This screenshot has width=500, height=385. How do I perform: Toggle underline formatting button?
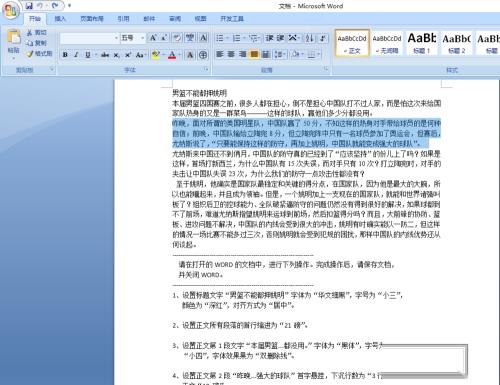click(x=88, y=55)
